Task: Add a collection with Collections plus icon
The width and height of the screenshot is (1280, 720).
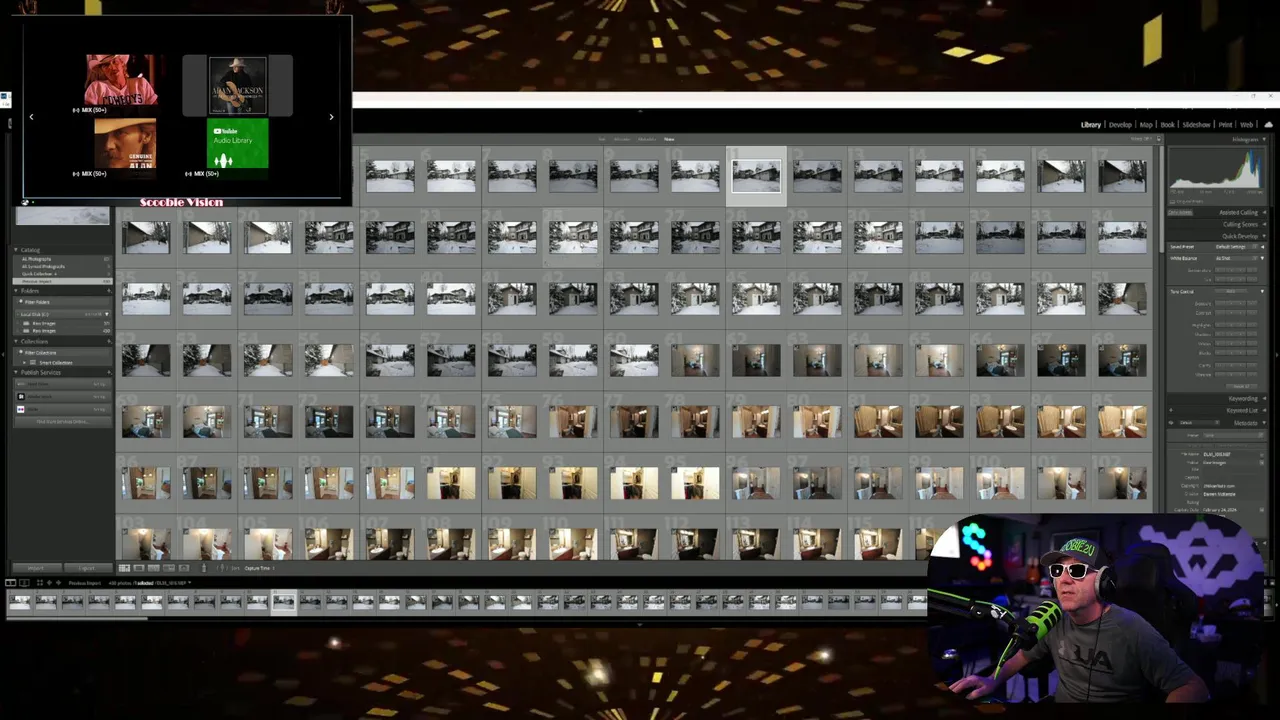Action: click(108, 342)
